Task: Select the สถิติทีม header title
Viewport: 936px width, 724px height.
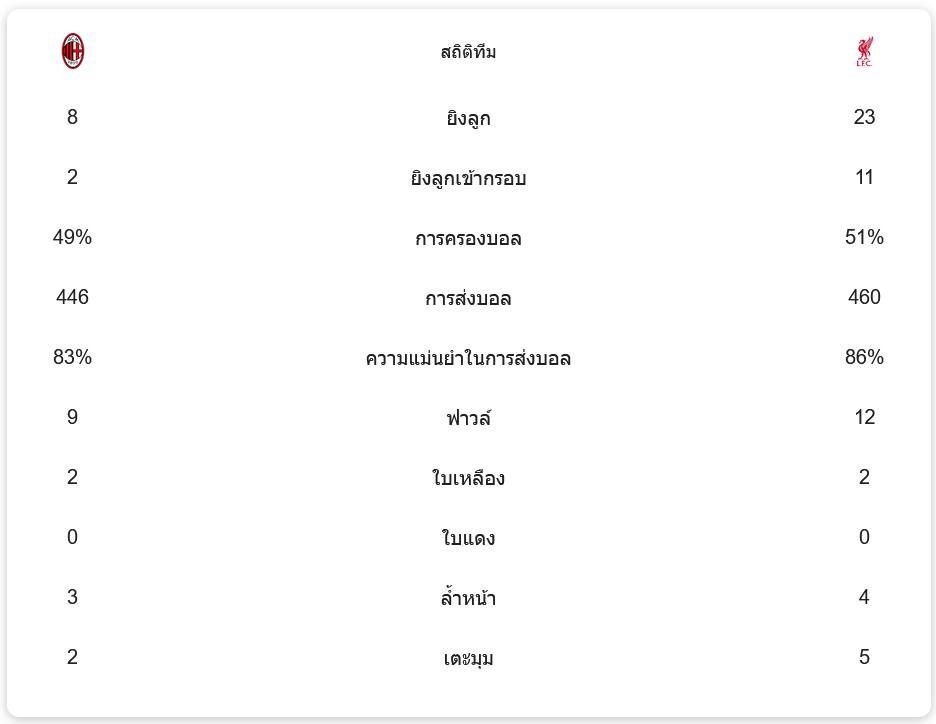Action: (468, 52)
